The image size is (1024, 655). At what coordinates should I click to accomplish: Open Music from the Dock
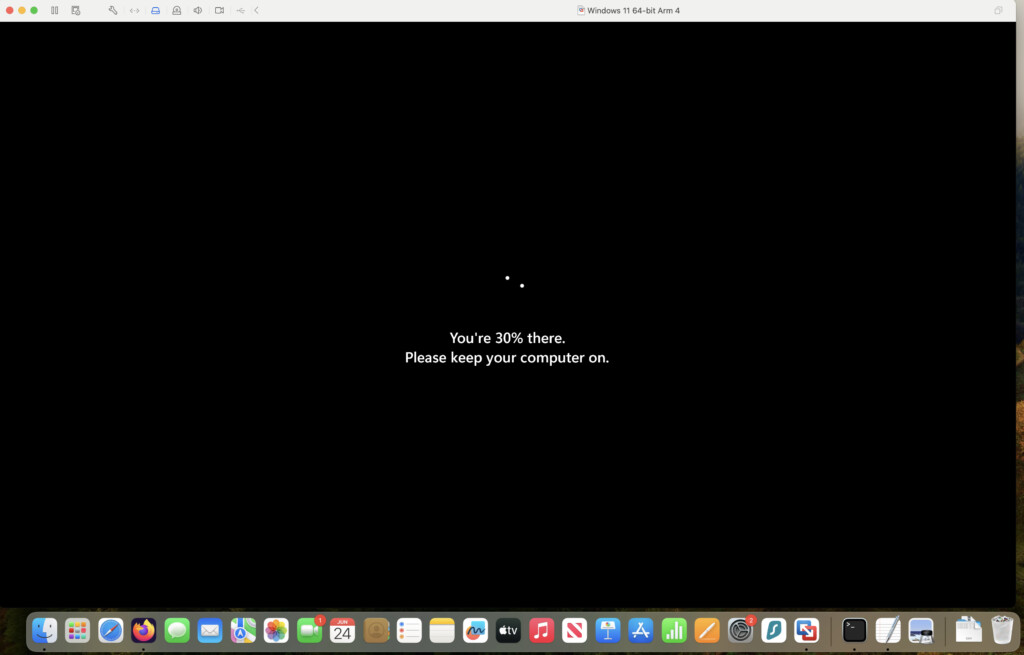click(541, 630)
